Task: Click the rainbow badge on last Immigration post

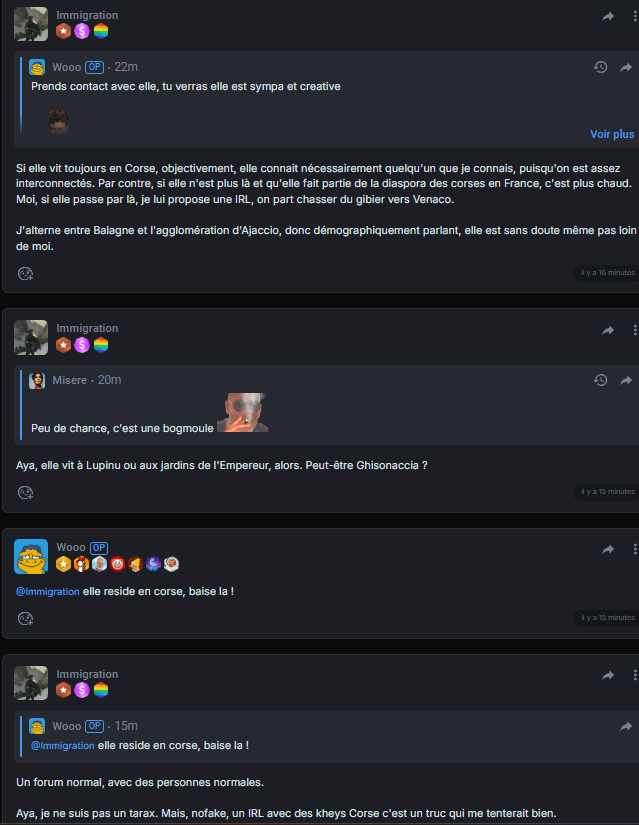Action: click(x=101, y=690)
